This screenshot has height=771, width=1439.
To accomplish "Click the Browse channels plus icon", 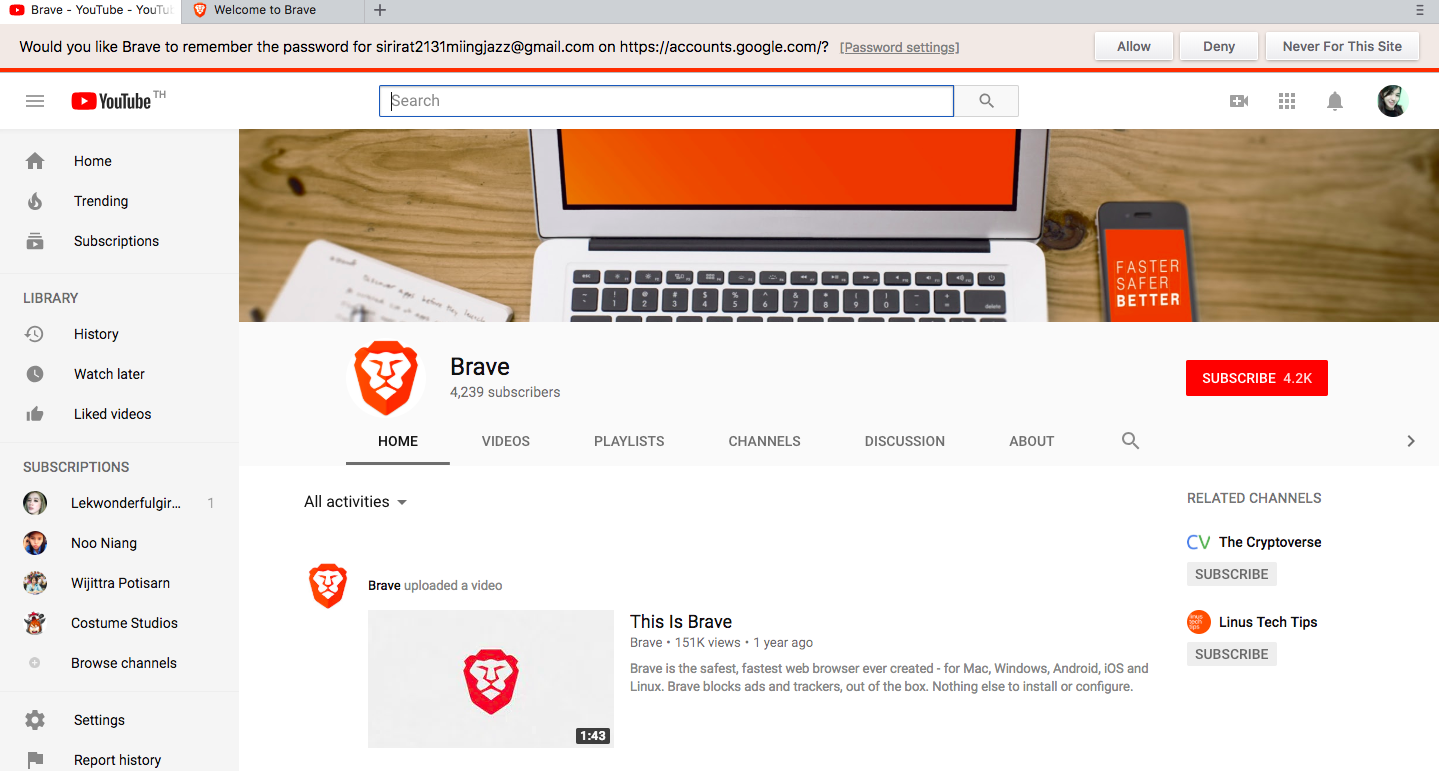I will (x=35, y=663).
